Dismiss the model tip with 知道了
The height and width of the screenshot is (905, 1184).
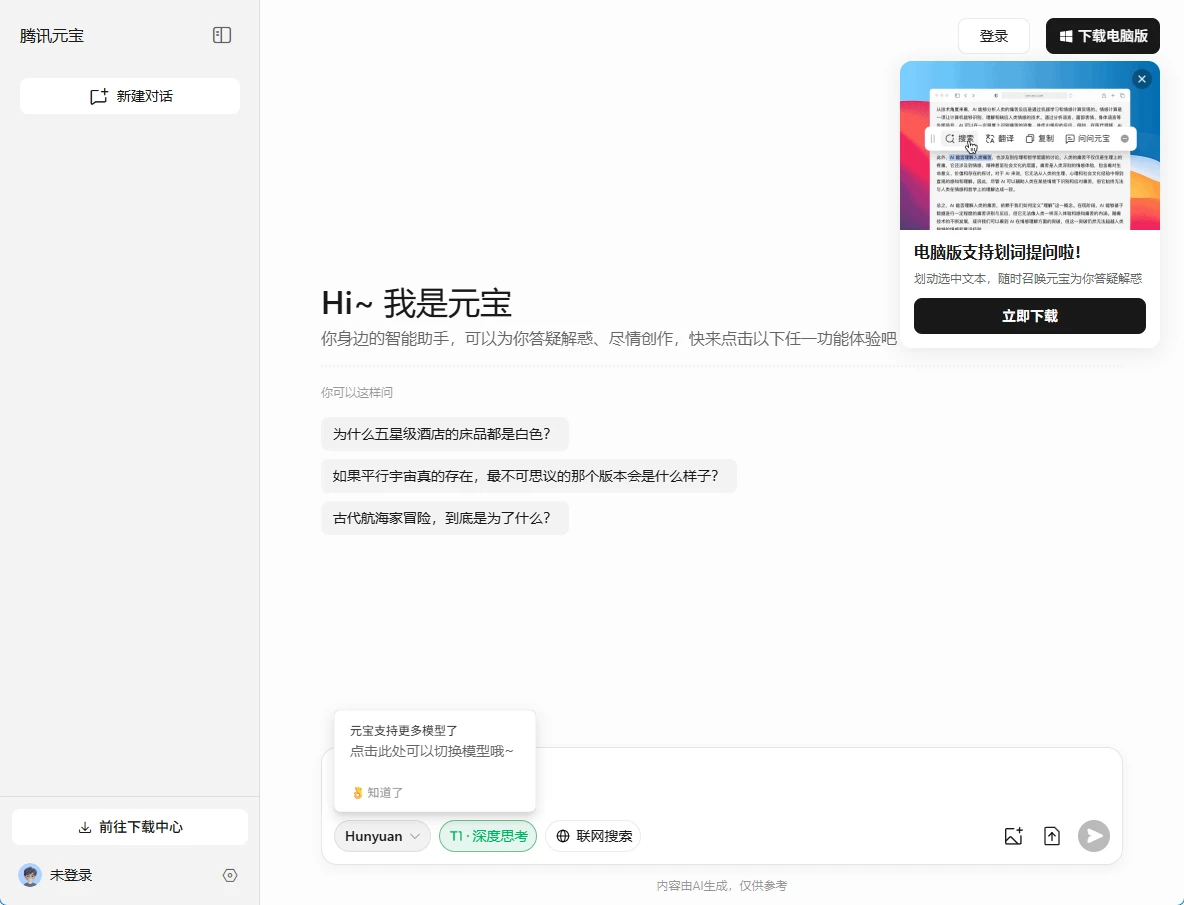[x=378, y=792]
